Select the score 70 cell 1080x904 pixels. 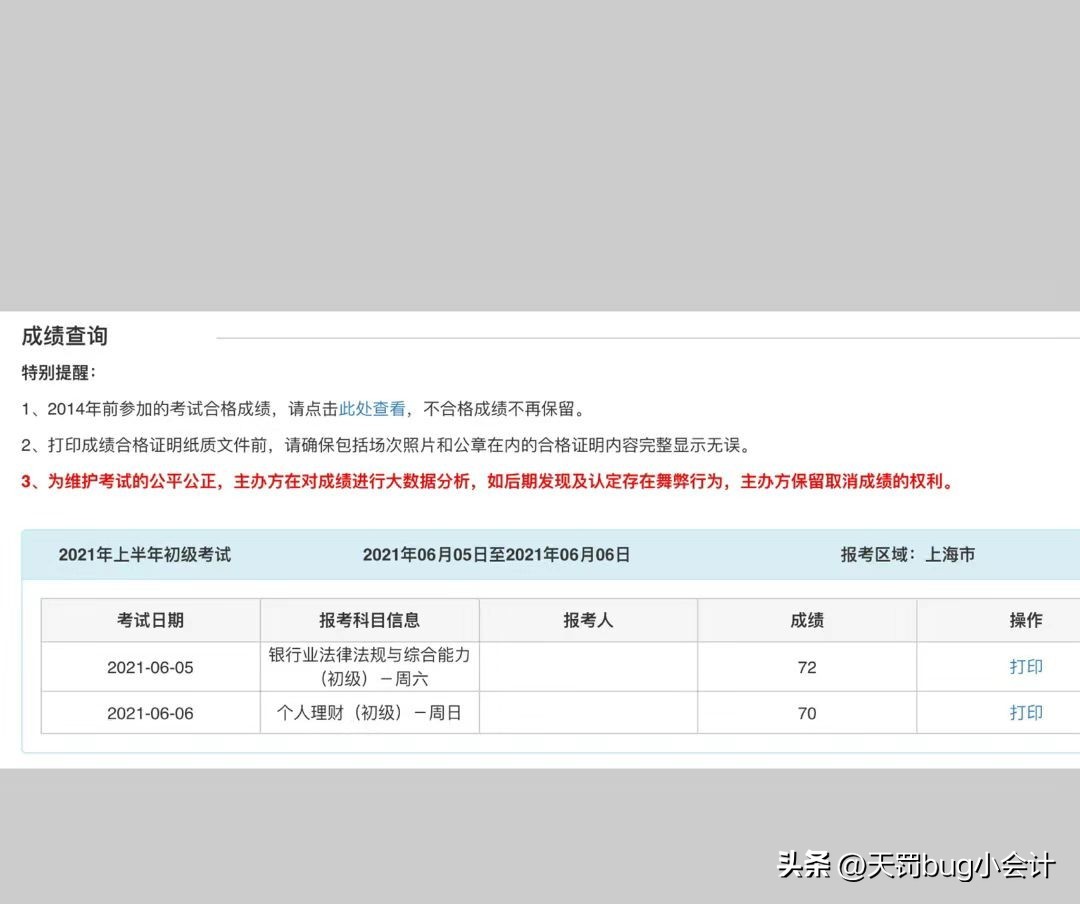(x=806, y=713)
